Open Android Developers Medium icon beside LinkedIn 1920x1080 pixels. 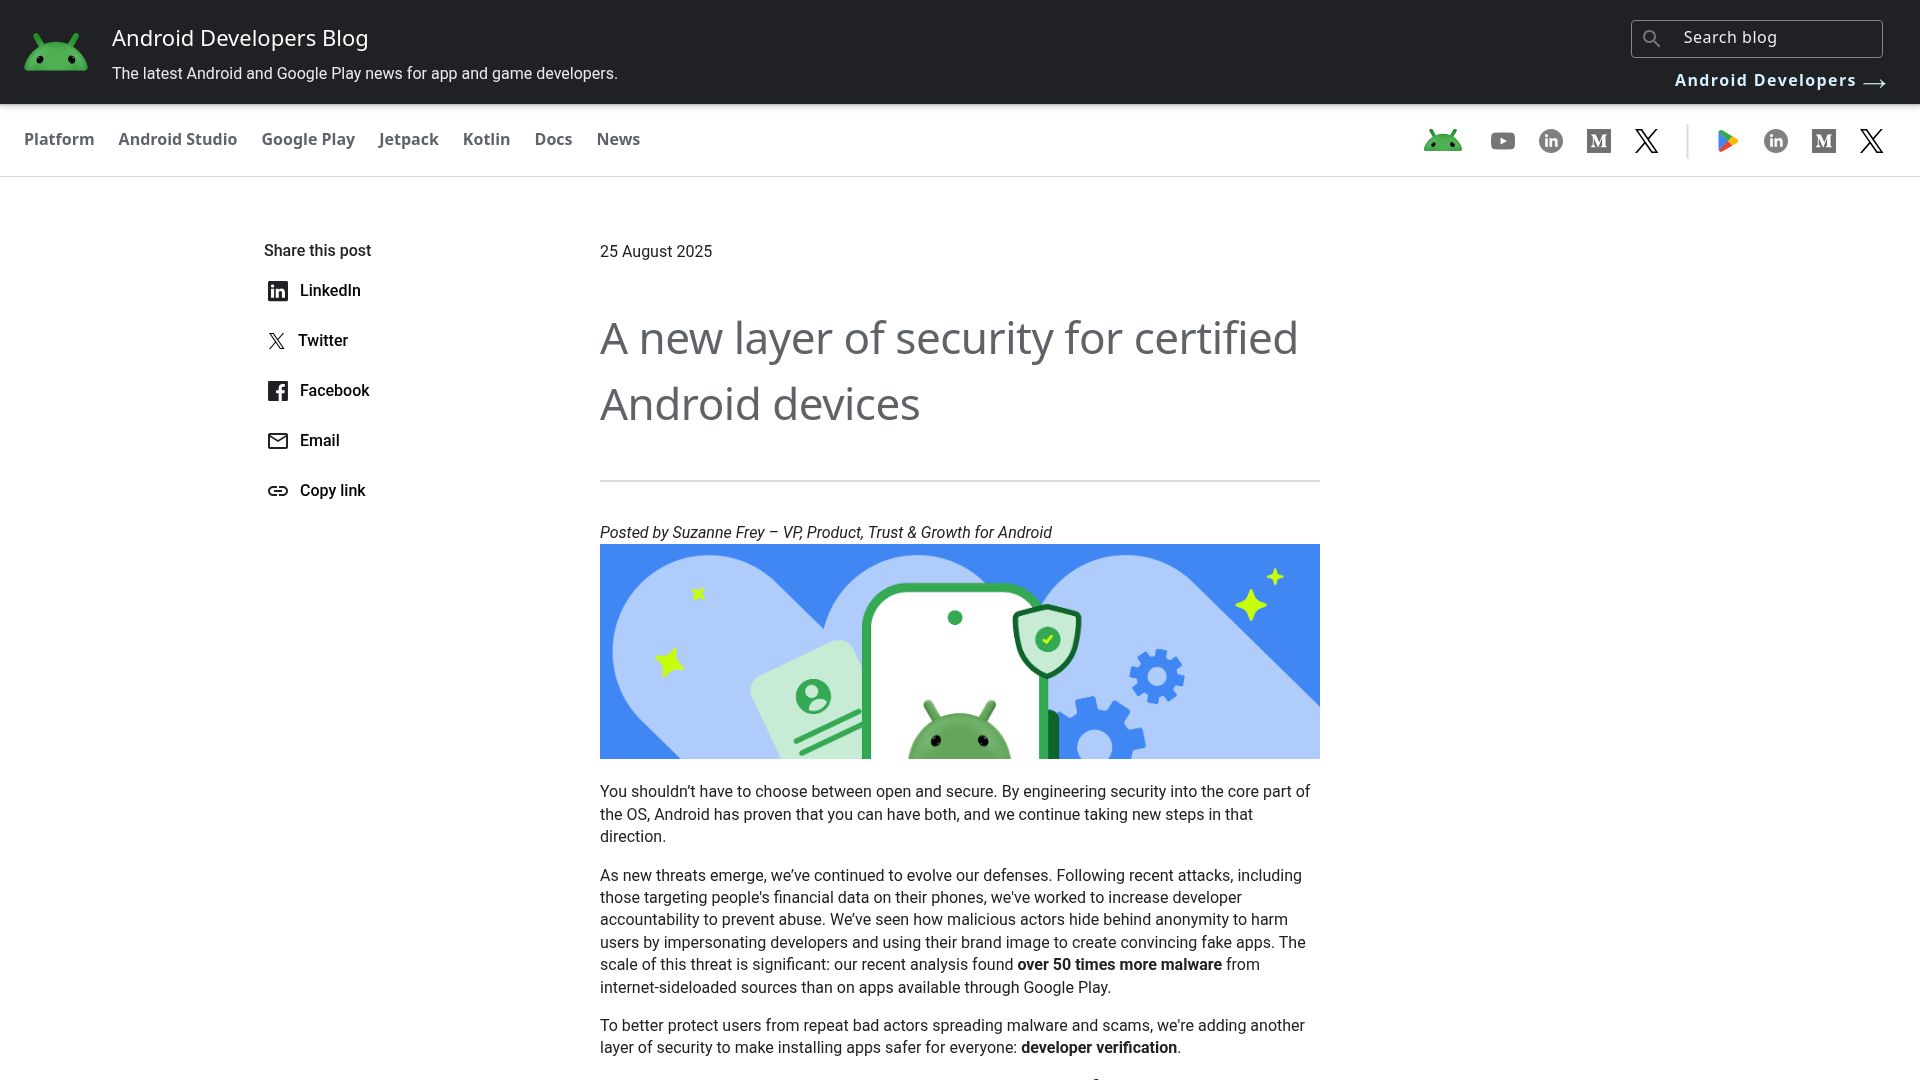click(x=1599, y=141)
